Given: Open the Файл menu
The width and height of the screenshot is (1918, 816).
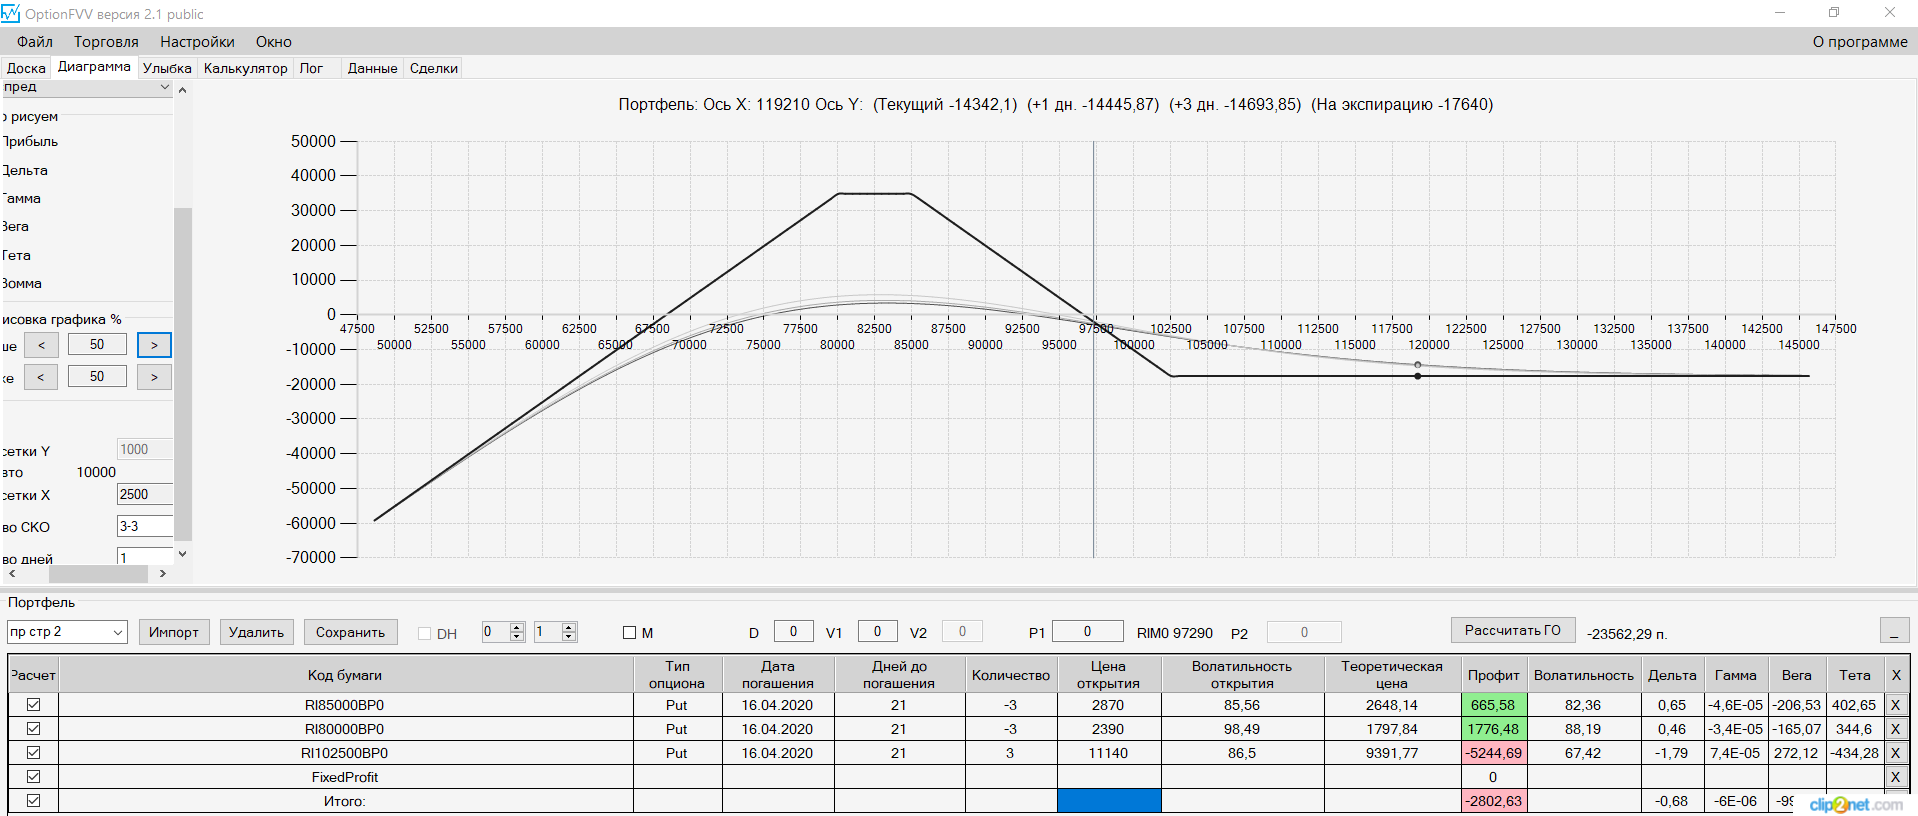Looking at the screenshot, I should (35, 42).
